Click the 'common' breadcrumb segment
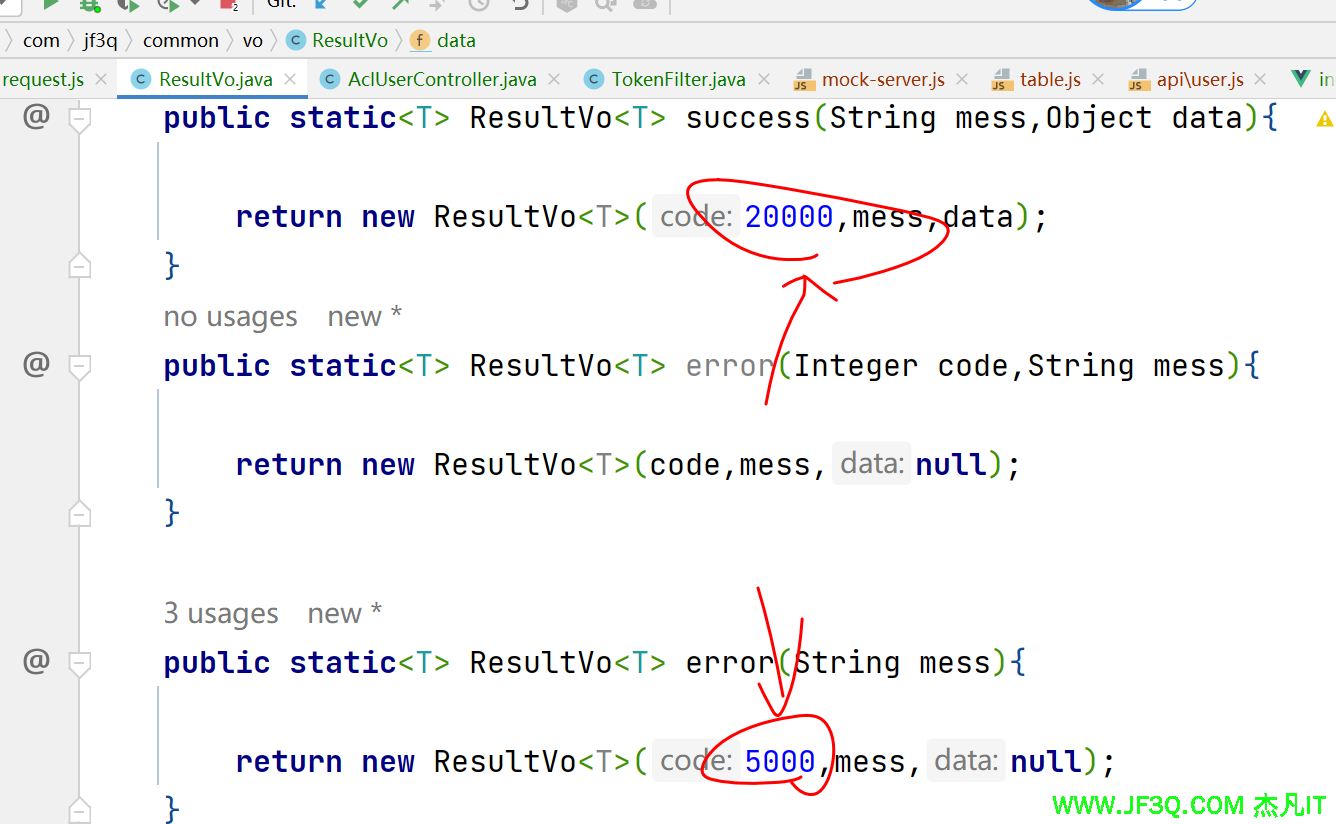1336x824 pixels. coord(180,40)
